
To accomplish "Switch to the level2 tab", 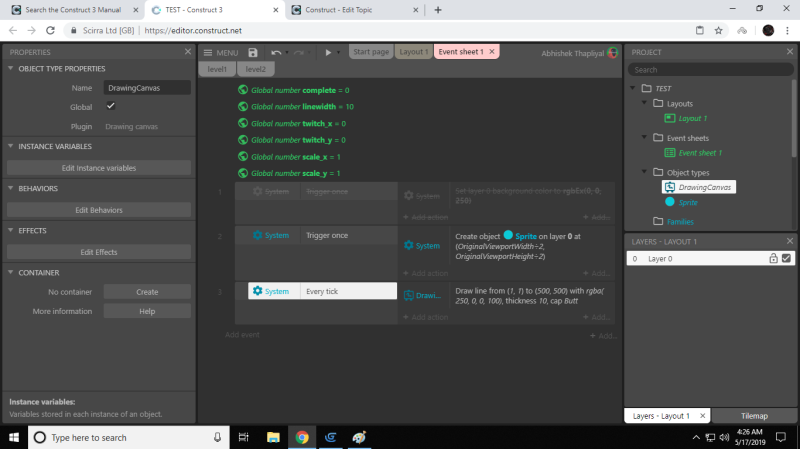I will 256,69.
